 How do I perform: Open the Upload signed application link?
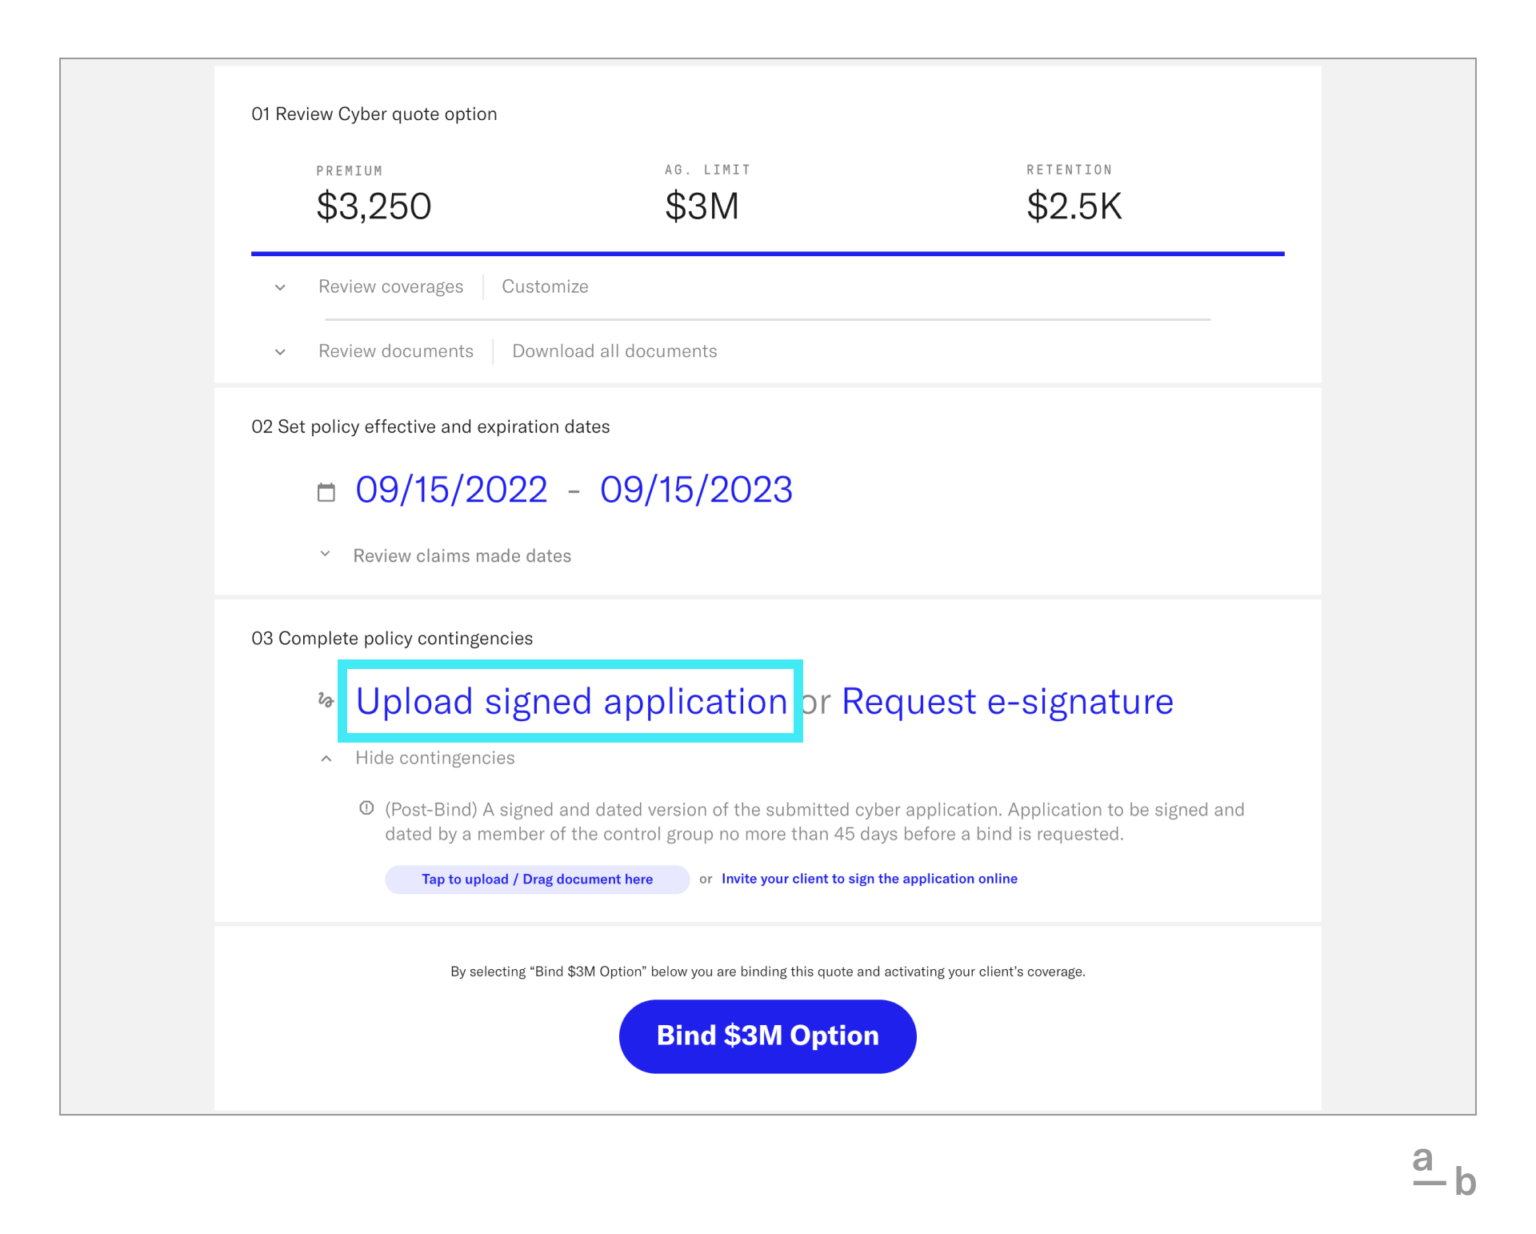[x=570, y=701]
